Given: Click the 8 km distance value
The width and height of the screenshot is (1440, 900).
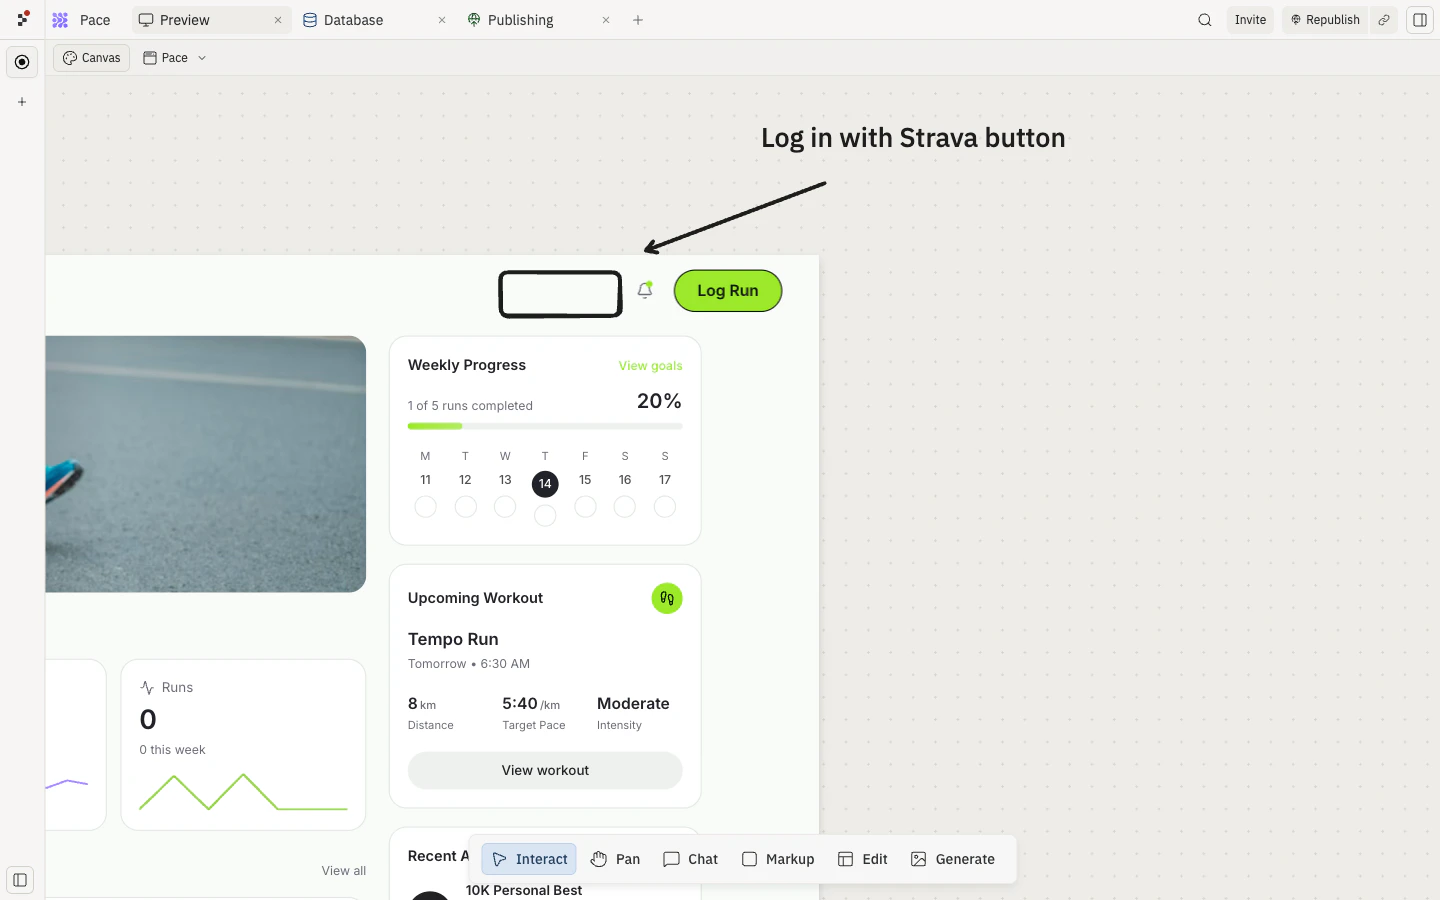Looking at the screenshot, I should tap(422, 704).
